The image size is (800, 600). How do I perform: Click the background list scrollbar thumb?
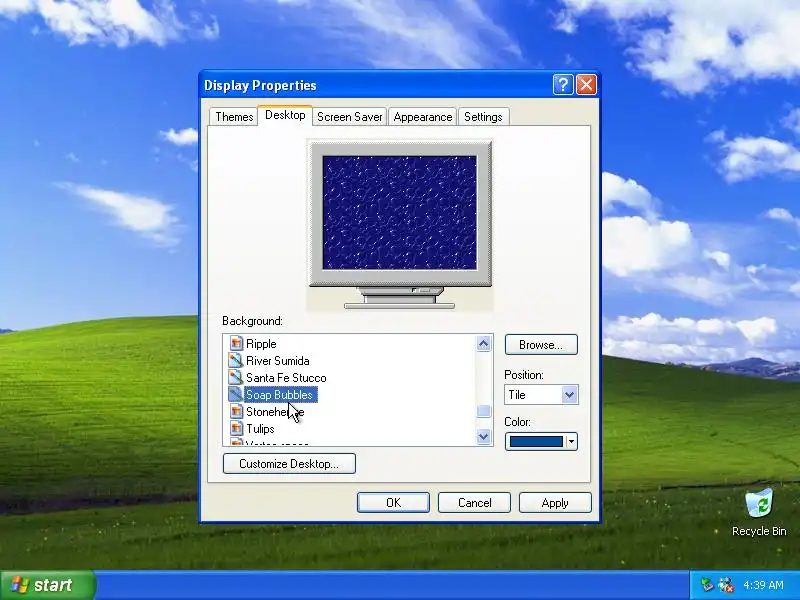[483, 411]
